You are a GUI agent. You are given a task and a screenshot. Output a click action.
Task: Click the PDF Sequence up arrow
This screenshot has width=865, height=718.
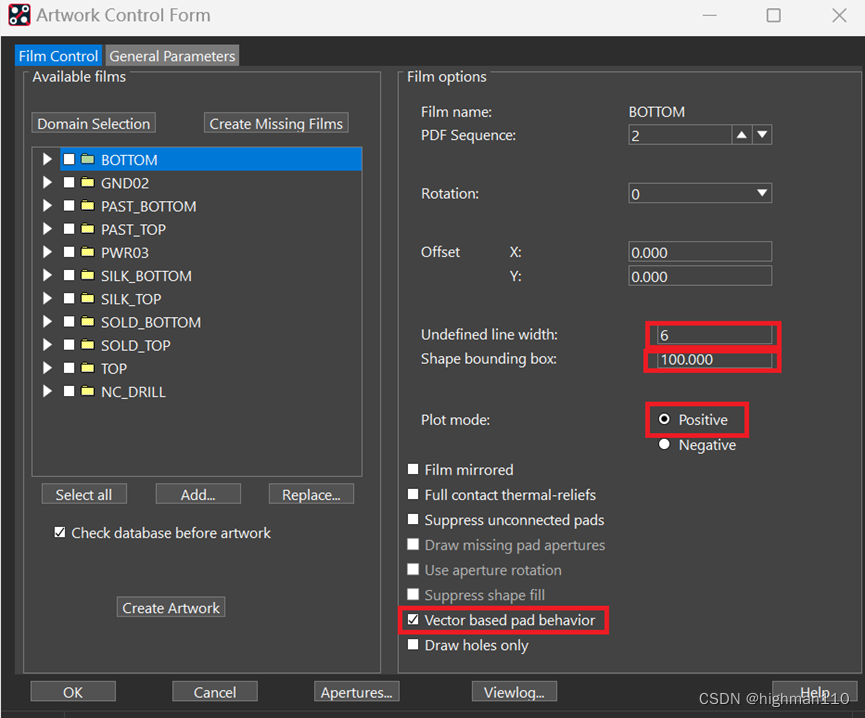741,135
